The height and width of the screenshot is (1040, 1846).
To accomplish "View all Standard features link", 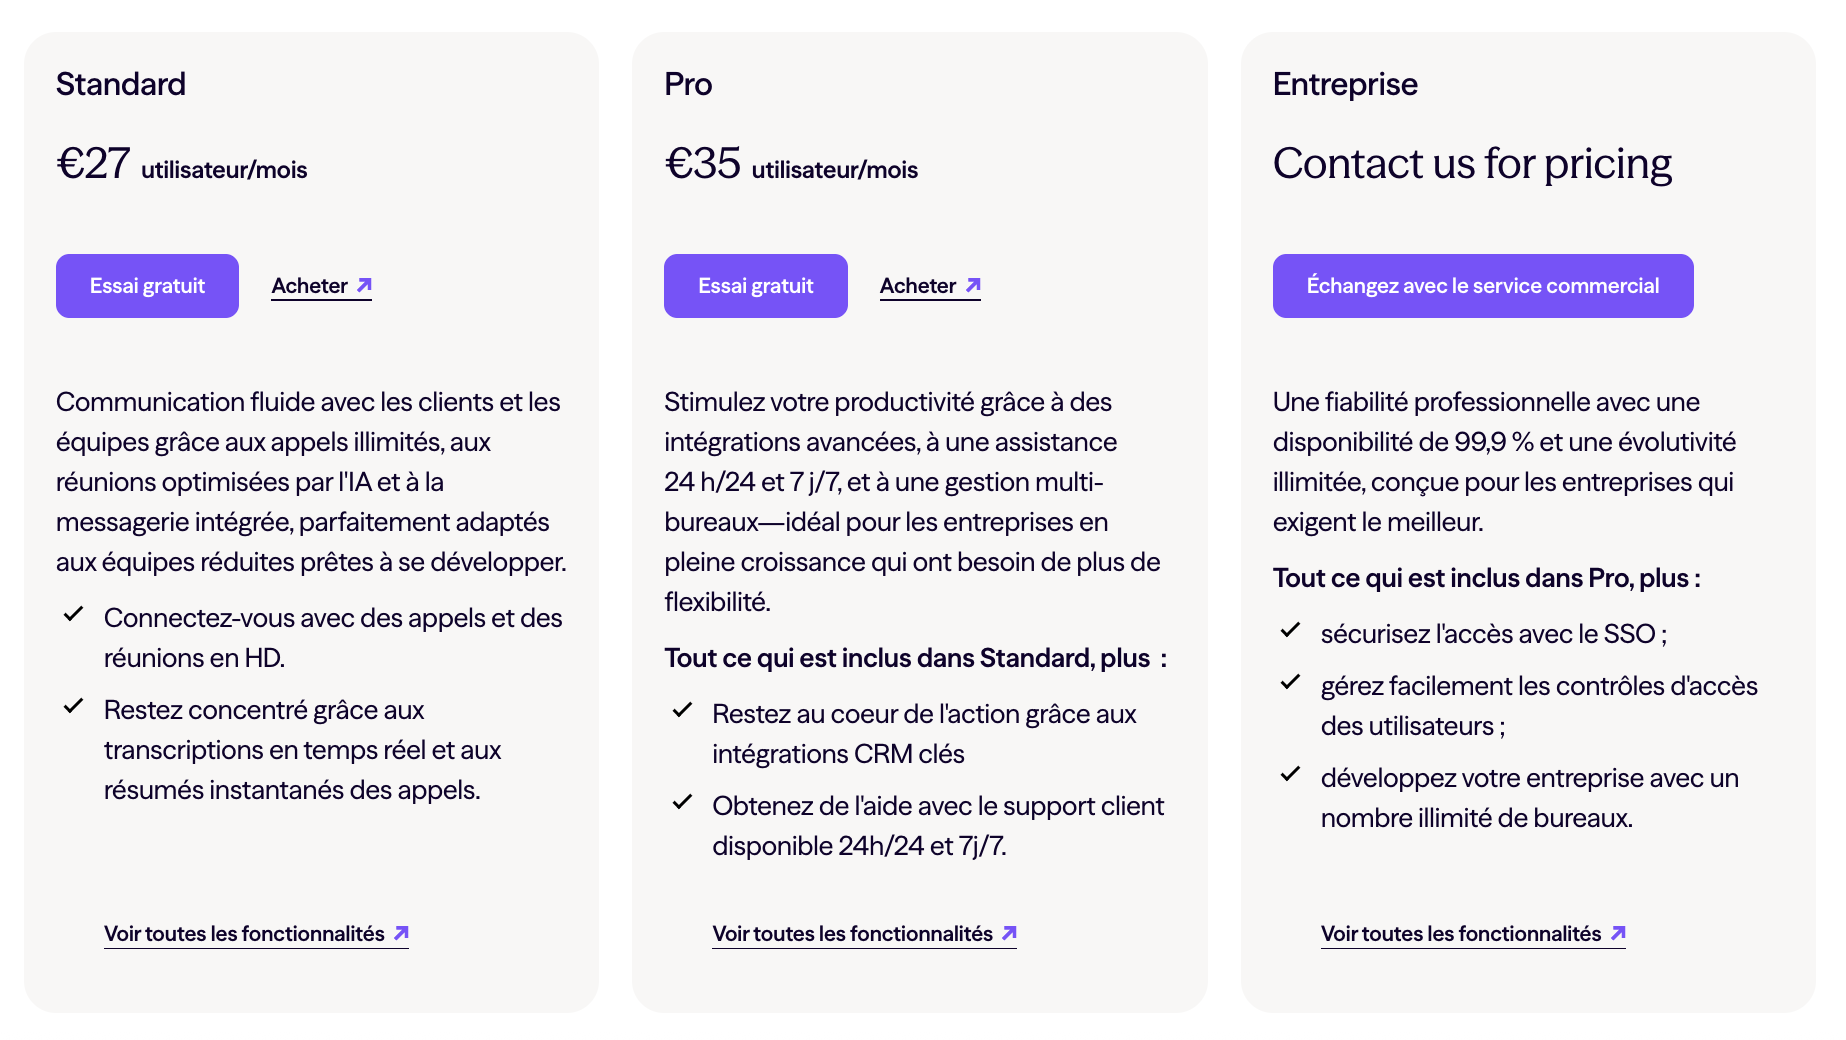I will point(244,934).
